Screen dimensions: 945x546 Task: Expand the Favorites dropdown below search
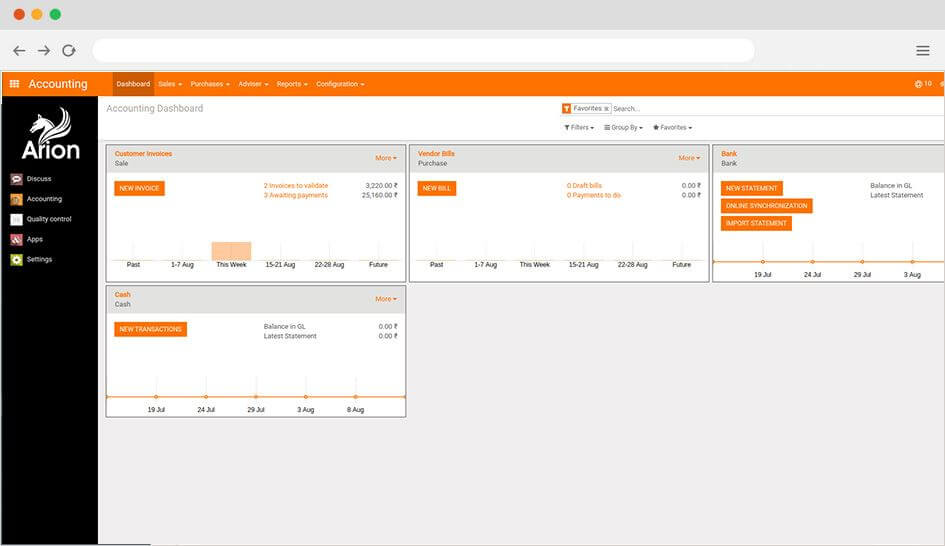[x=673, y=128]
